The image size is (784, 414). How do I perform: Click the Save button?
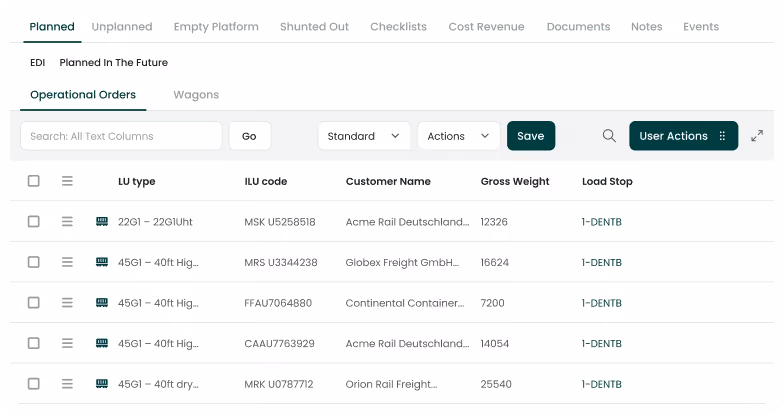pos(530,136)
